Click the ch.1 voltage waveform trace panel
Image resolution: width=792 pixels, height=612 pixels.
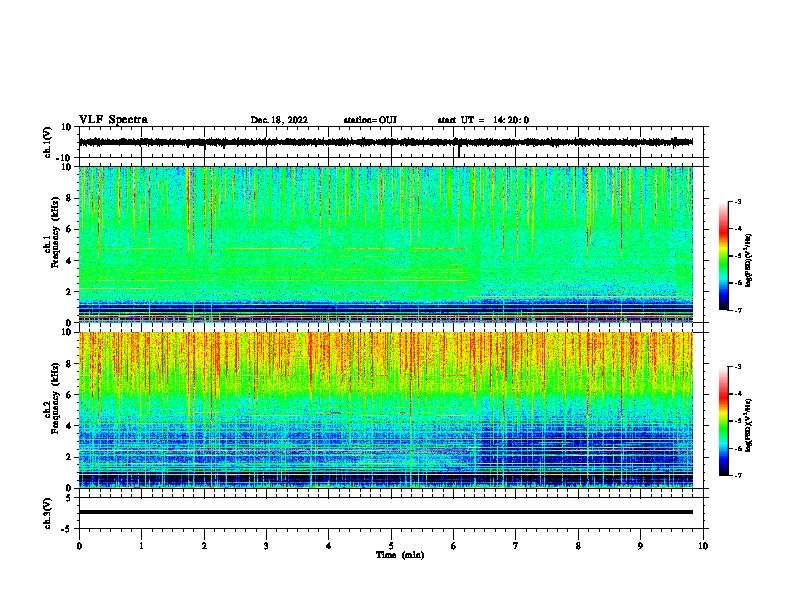391,142
